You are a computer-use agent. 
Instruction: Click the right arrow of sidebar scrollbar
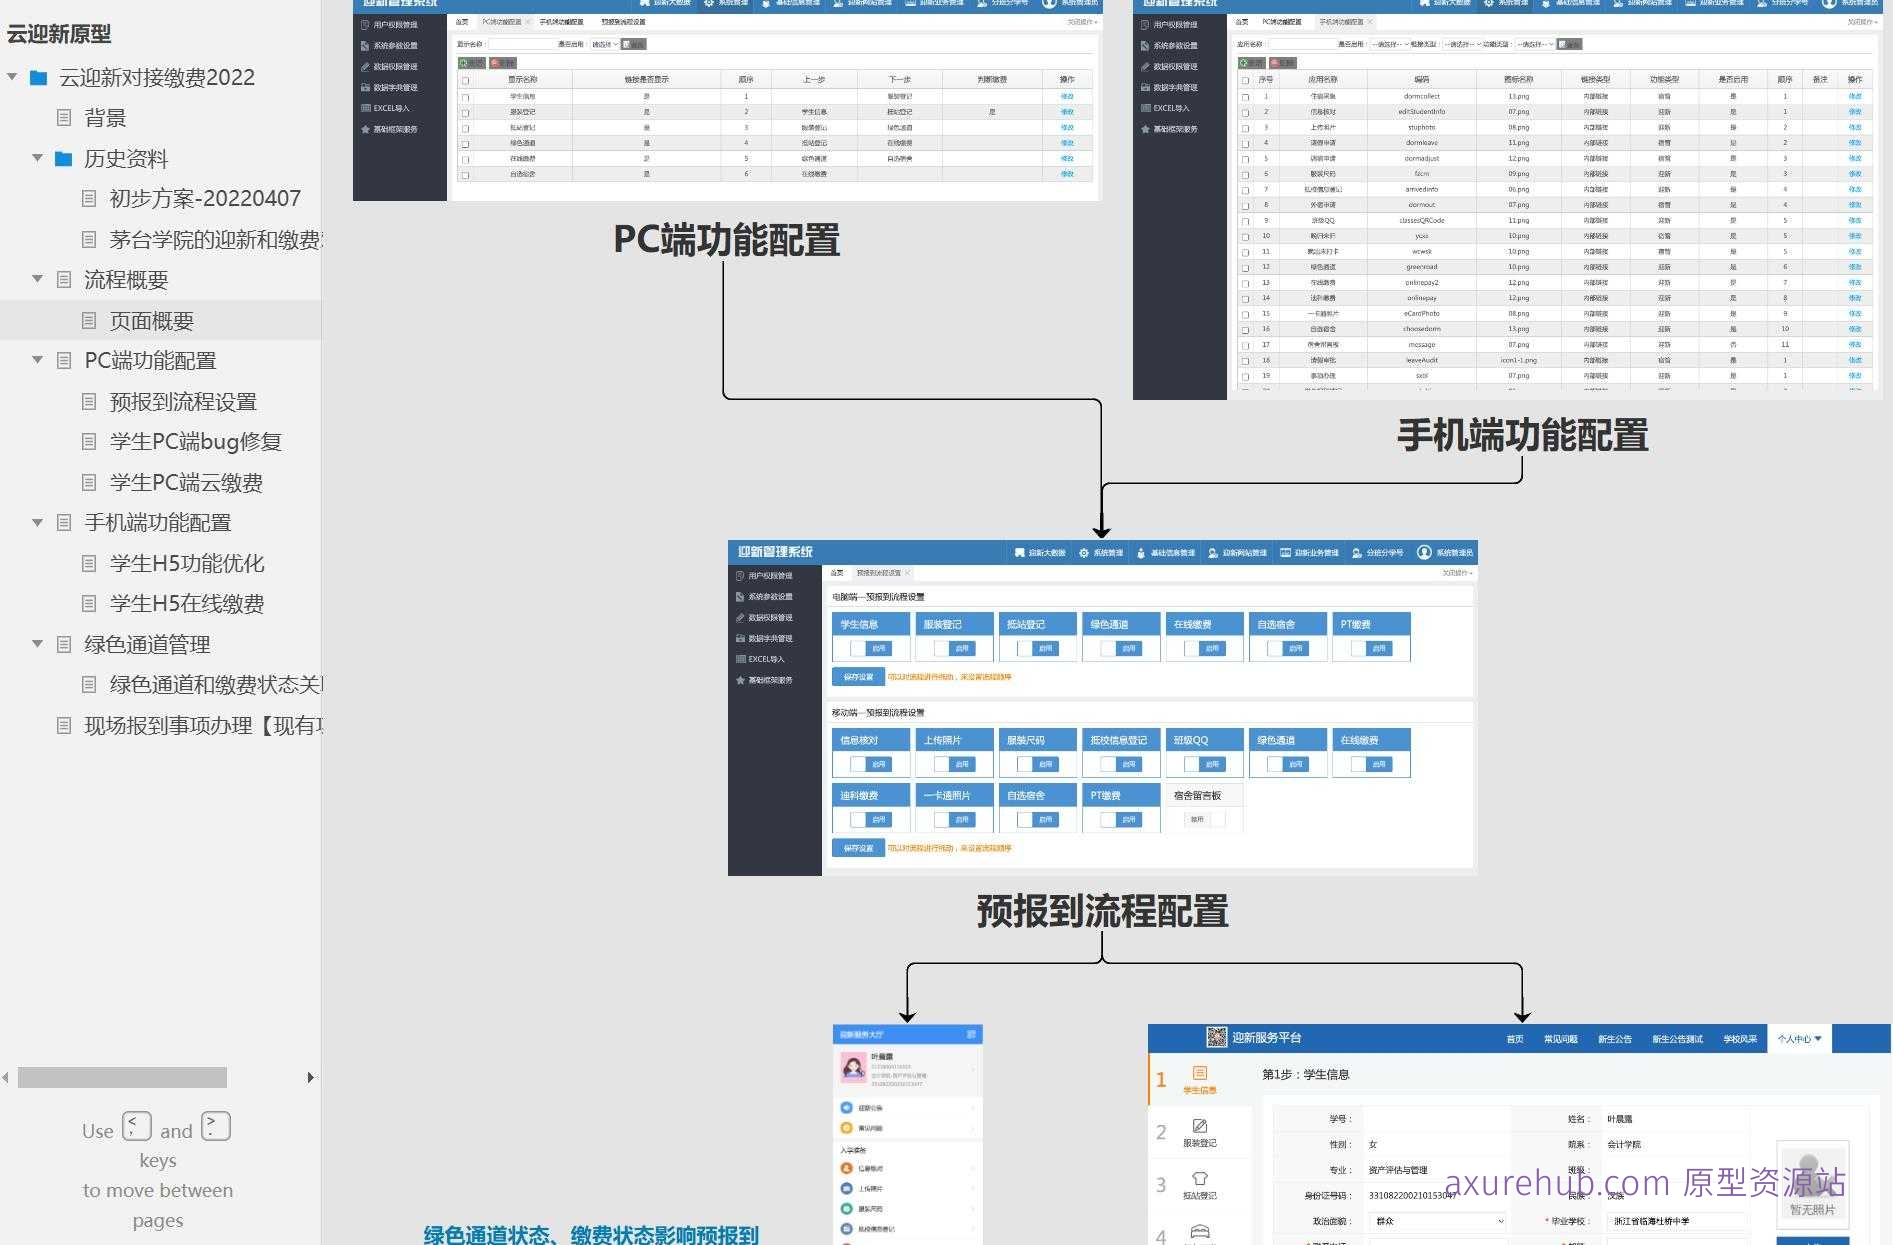click(x=310, y=1077)
